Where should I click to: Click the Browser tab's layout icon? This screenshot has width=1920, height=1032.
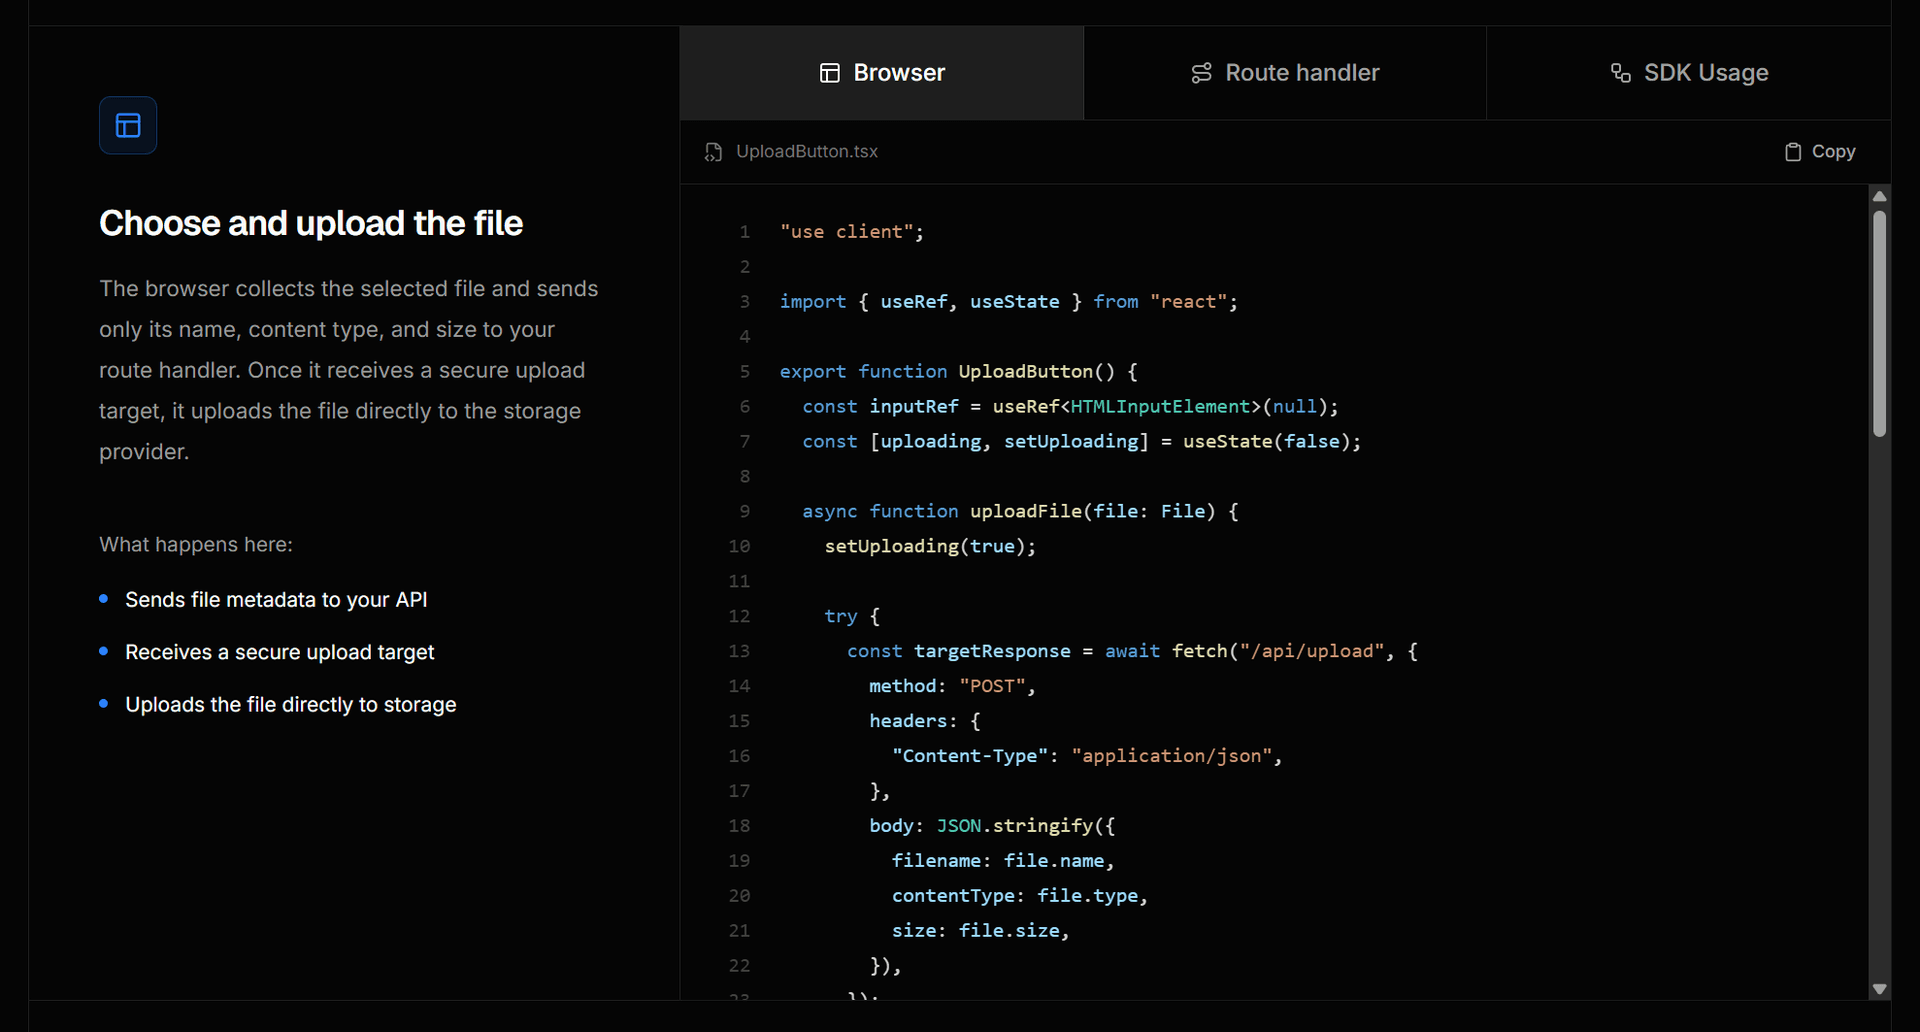(x=829, y=73)
